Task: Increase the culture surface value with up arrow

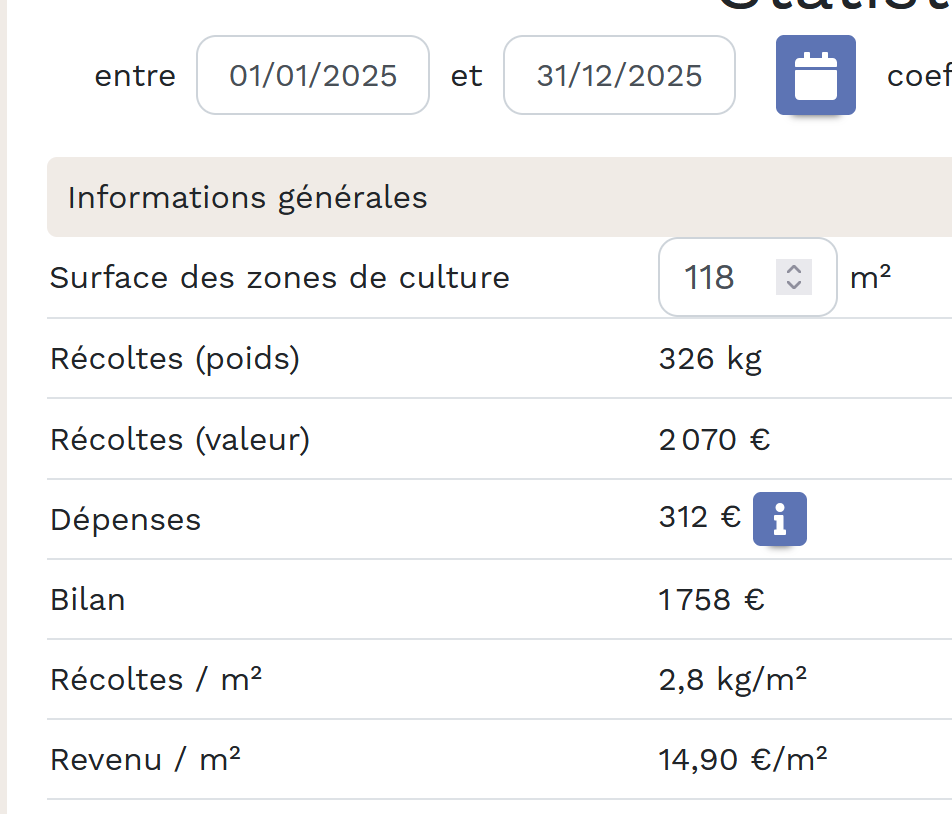Action: [794, 269]
